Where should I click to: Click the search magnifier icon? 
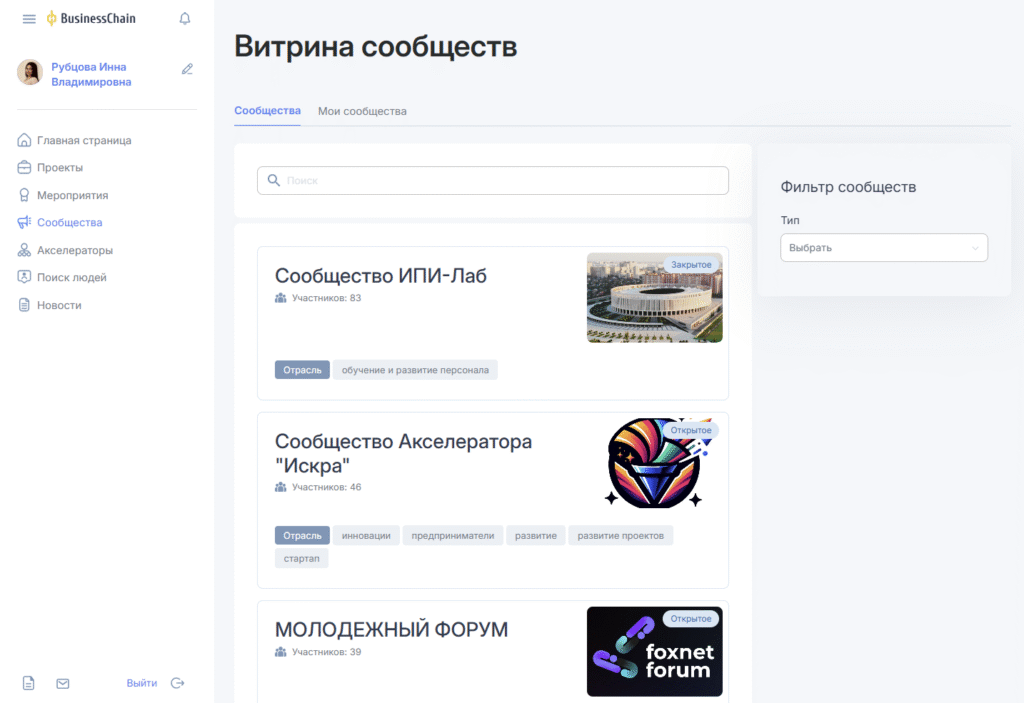(x=273, y=181)
